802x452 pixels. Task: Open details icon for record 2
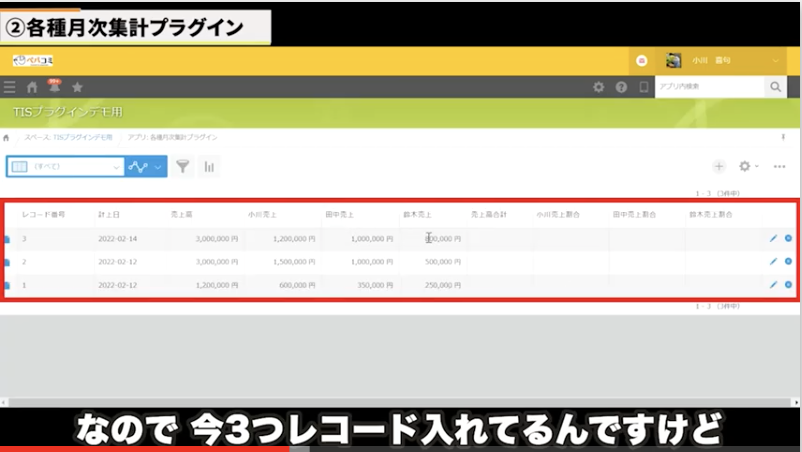tap(7, 262)
